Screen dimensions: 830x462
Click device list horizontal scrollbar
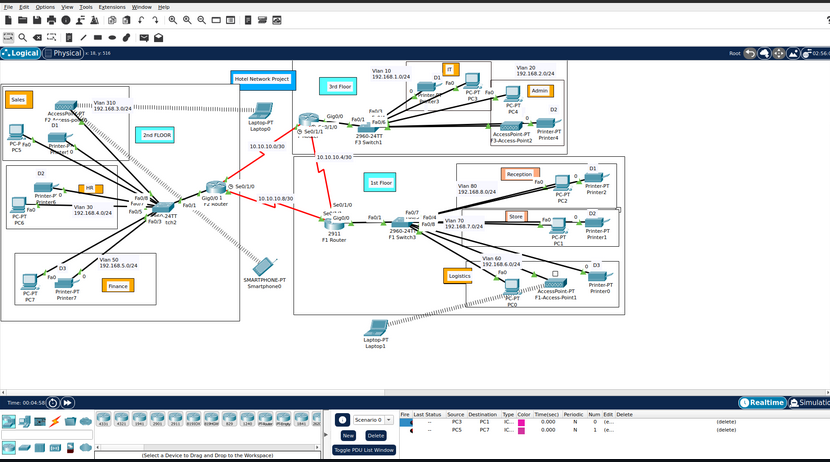208,447
